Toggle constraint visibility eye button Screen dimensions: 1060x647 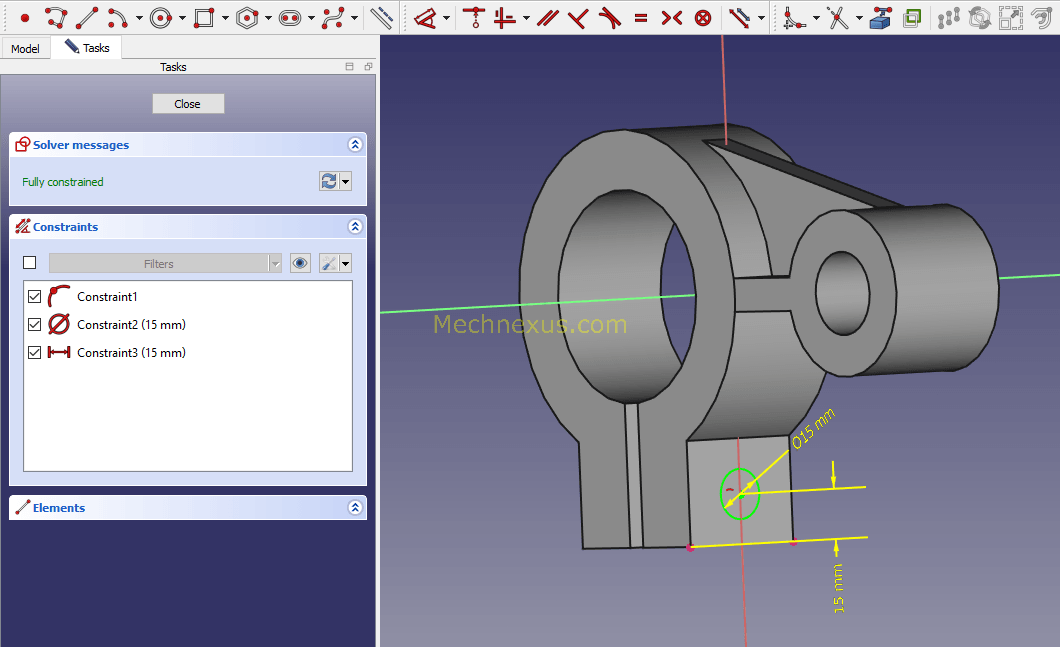(300, 264)
